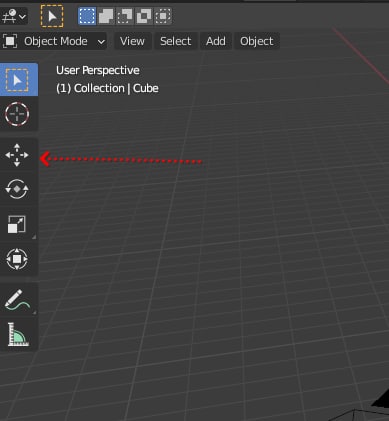Click the User Perspective label
Viewport: 389px width, 421px height.
pos(98,70)
